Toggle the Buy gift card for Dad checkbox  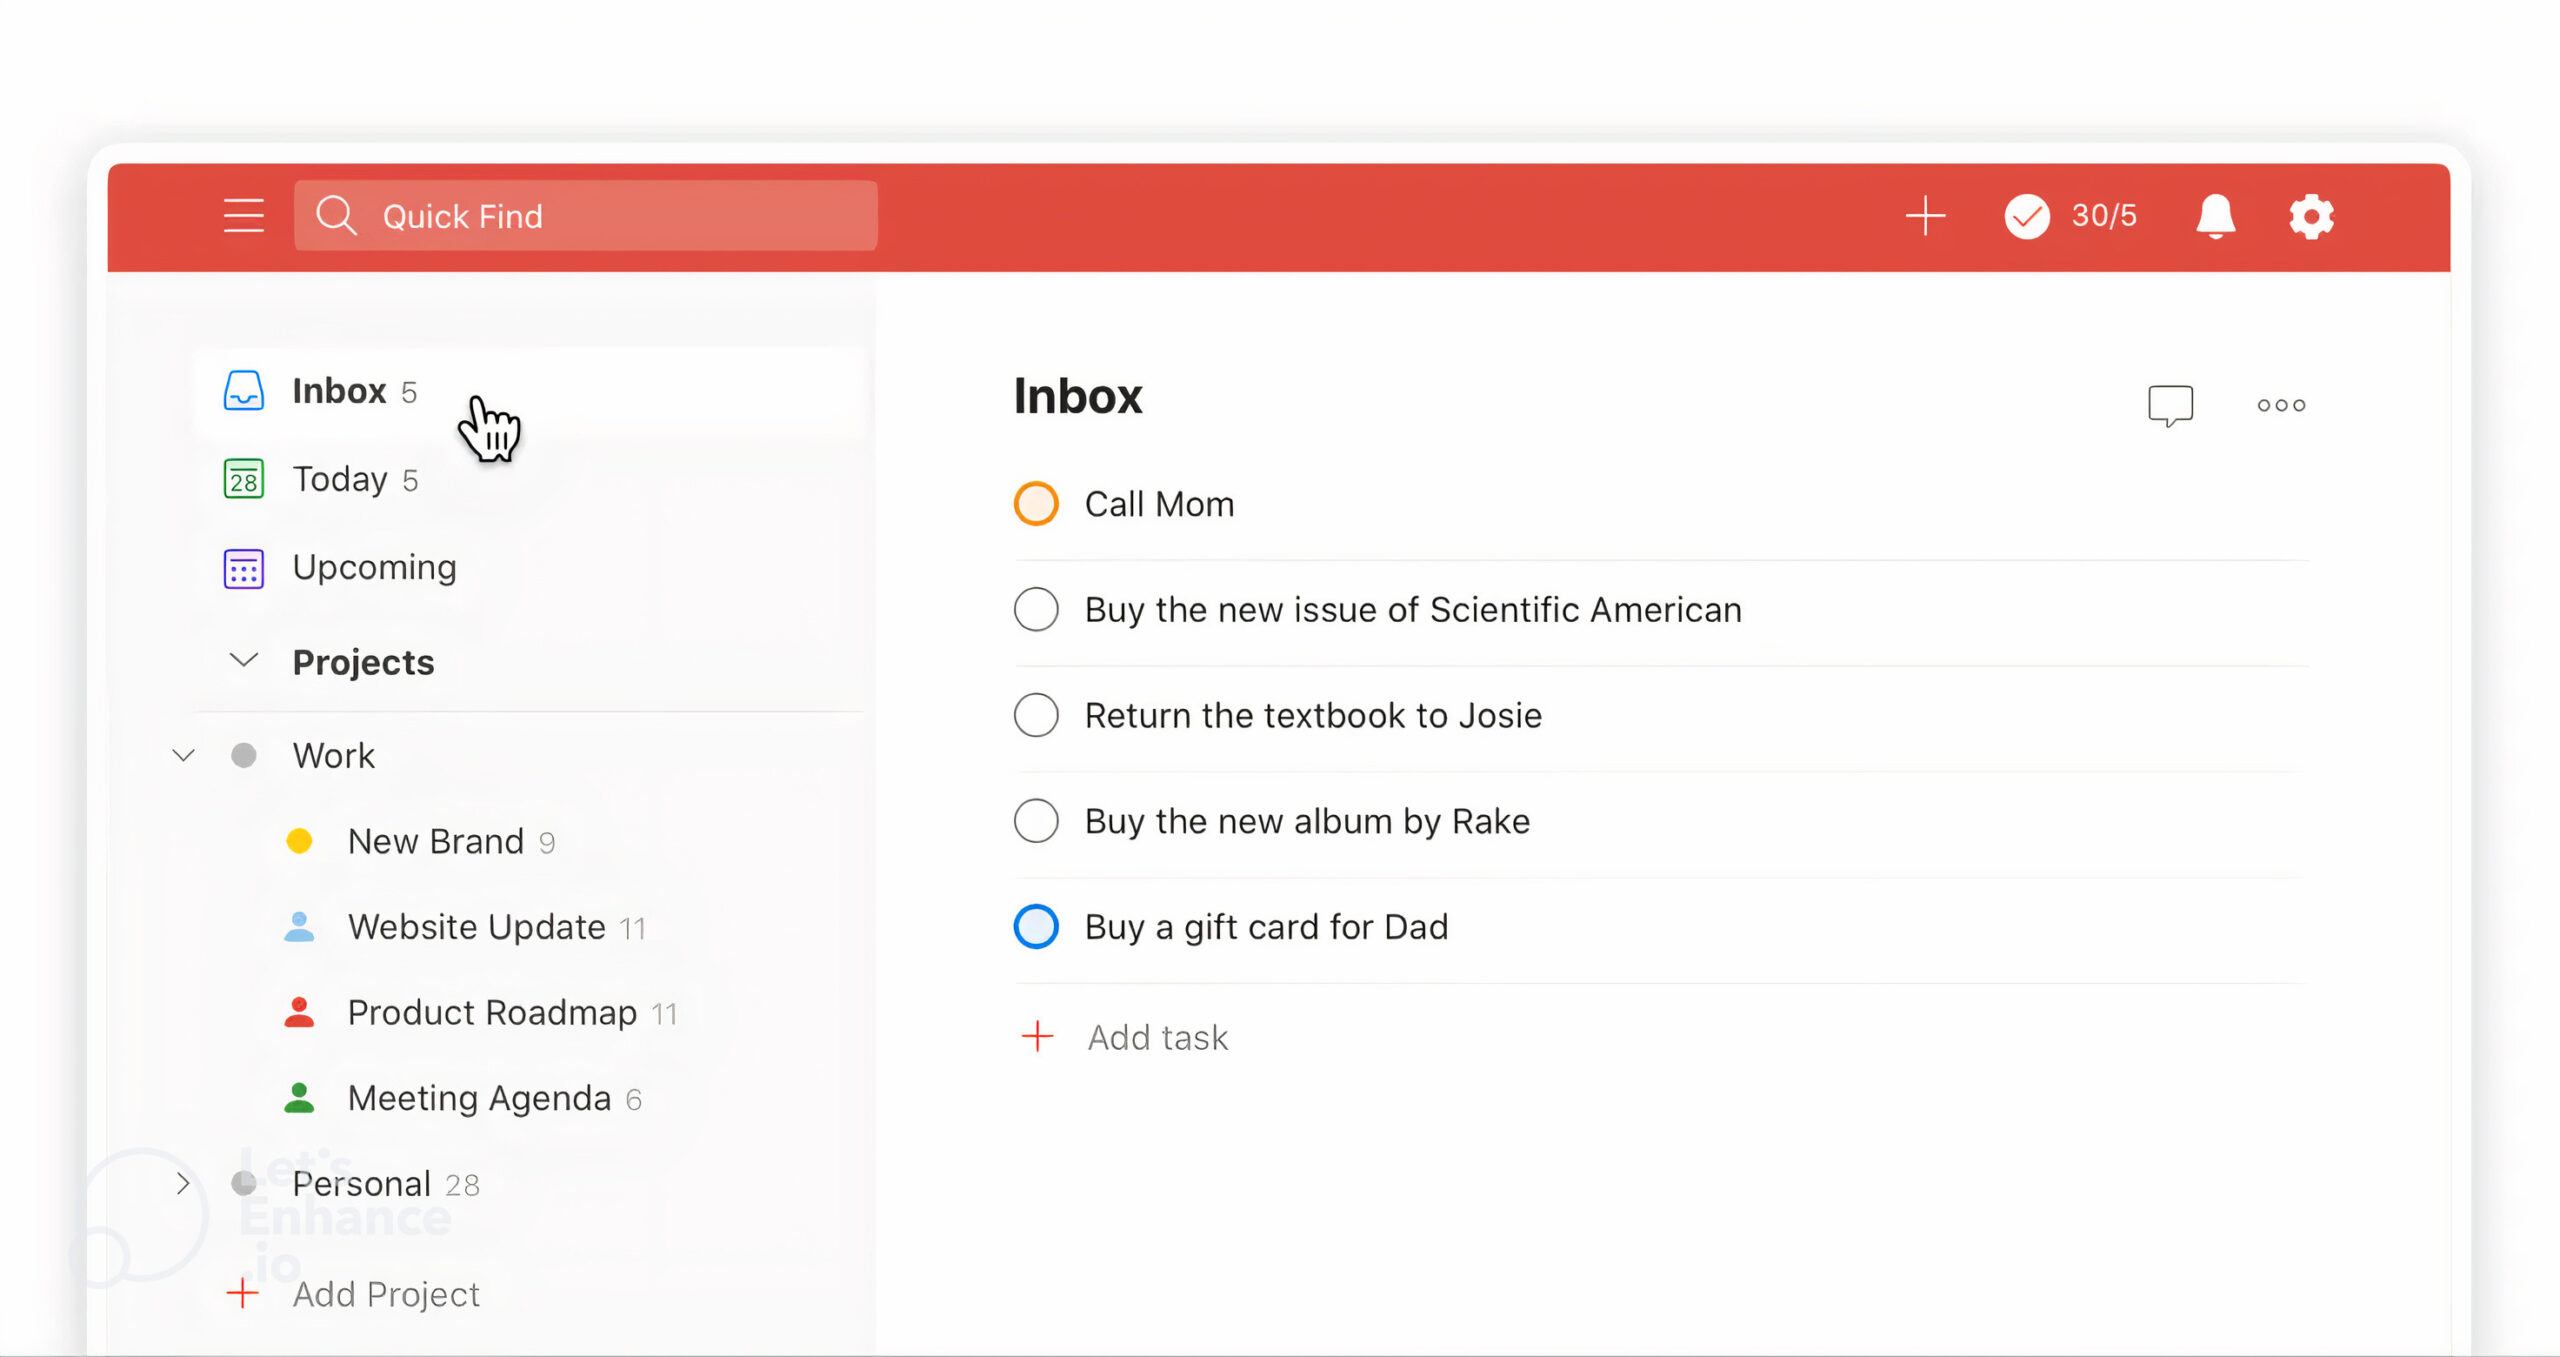(1036, 925)
